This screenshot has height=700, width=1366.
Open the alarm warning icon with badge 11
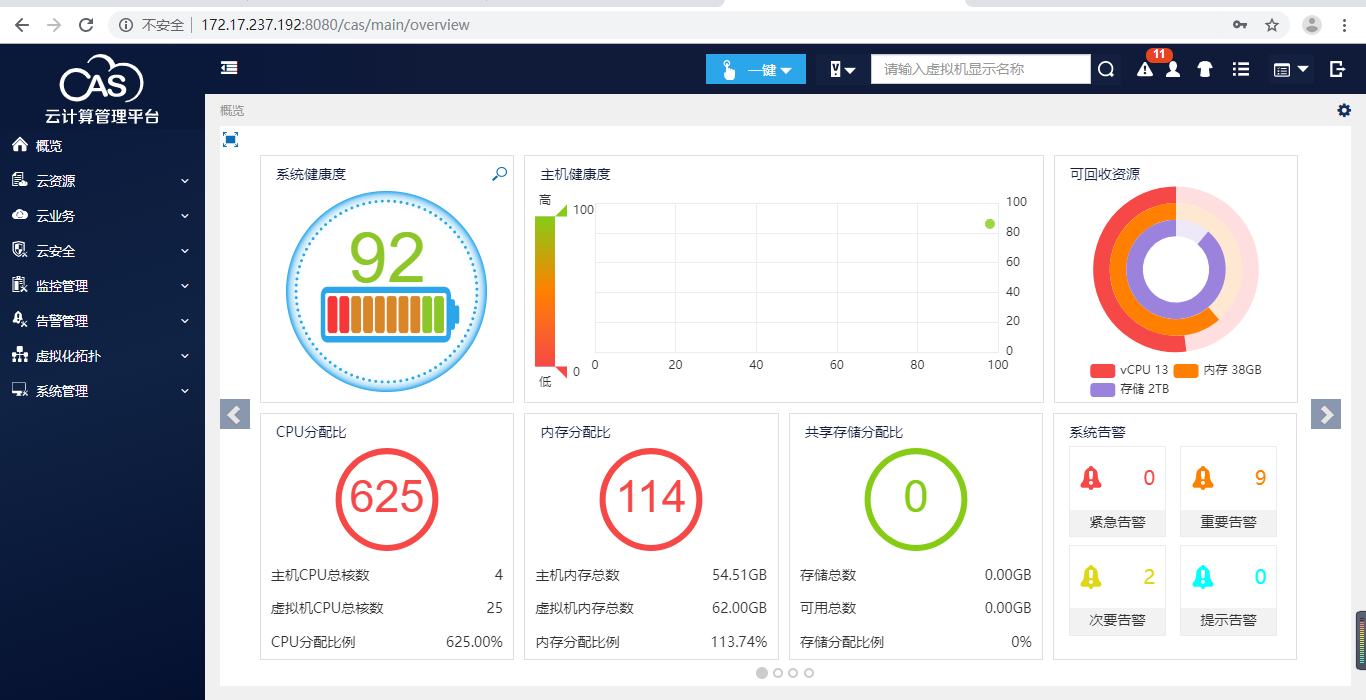1145,69
